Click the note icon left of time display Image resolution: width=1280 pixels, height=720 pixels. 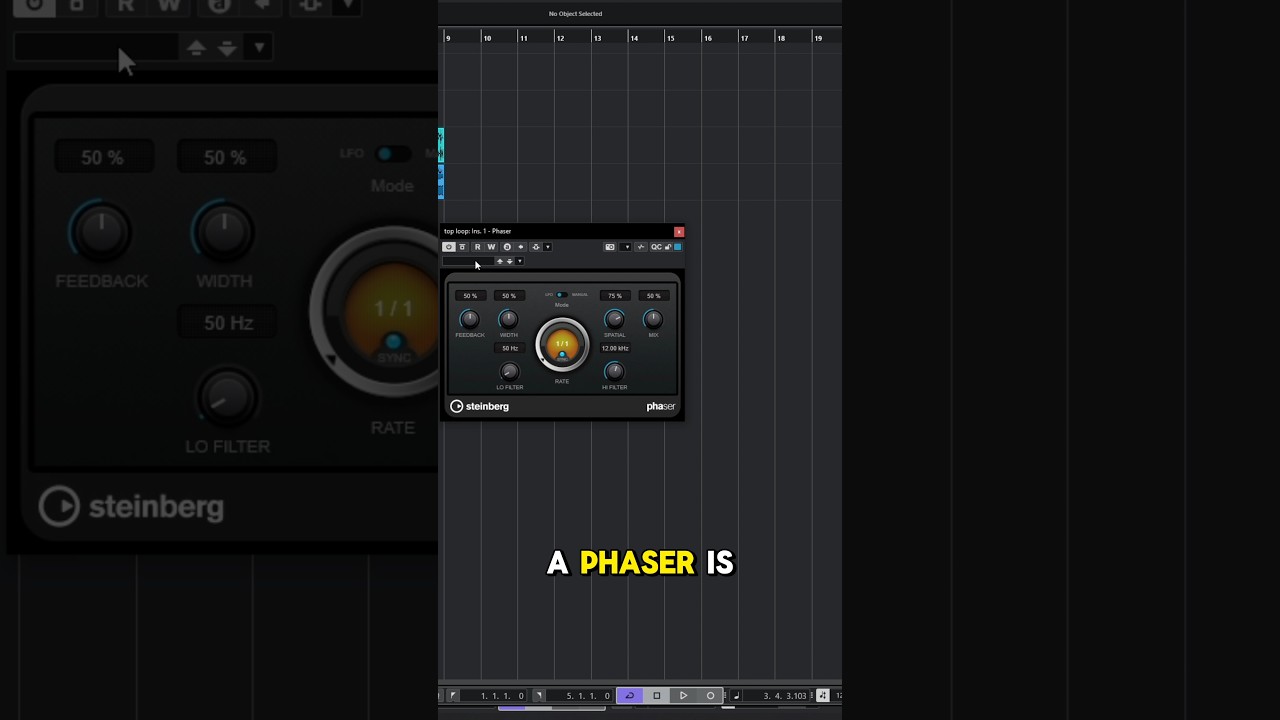pos(736,695)
